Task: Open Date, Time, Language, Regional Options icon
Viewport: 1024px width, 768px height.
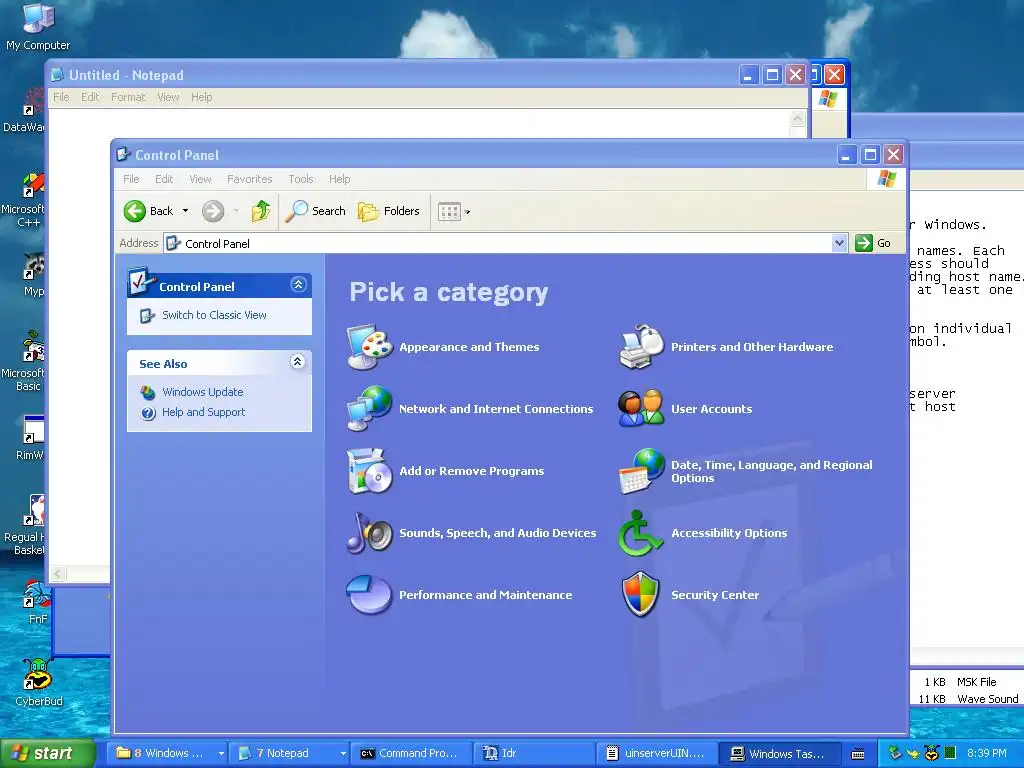Action: pos(641,471)
